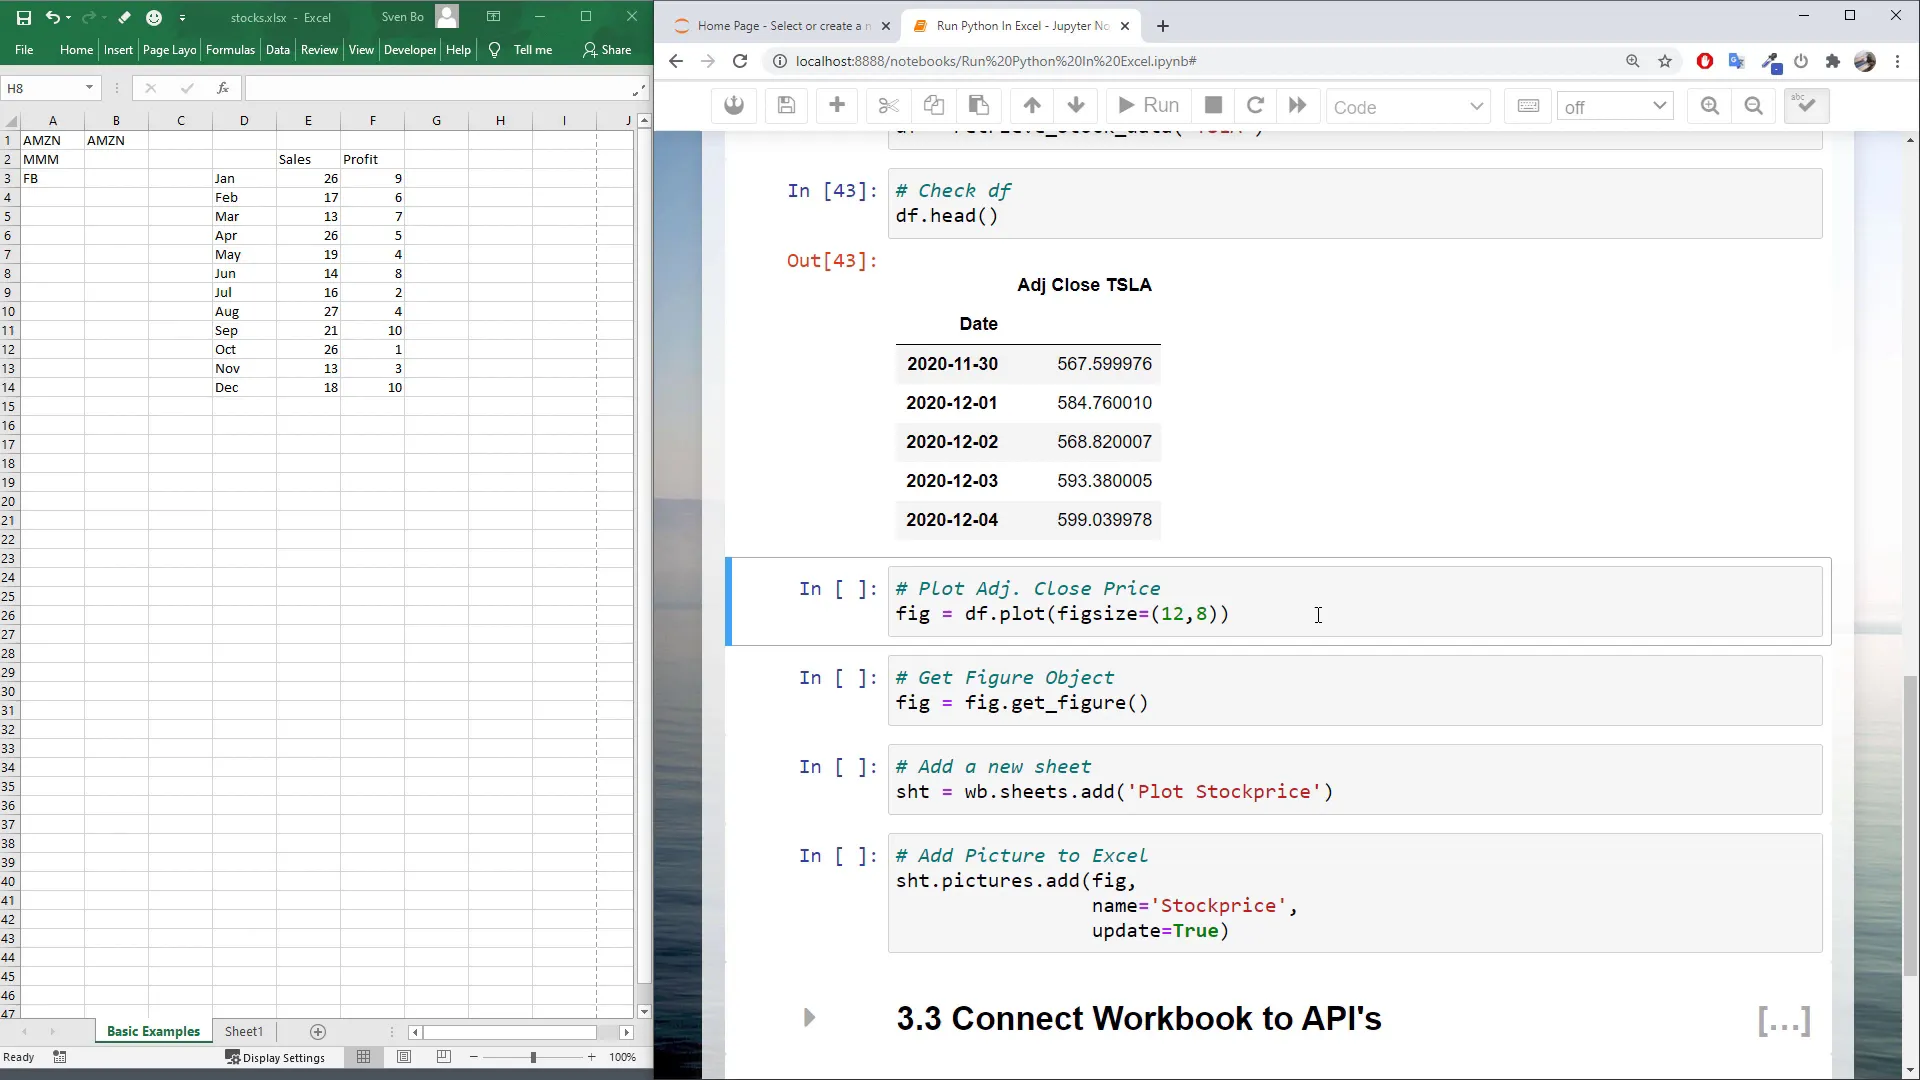
Task: Restart the kernel via circular arrow icon
Action: point(1255,106)
